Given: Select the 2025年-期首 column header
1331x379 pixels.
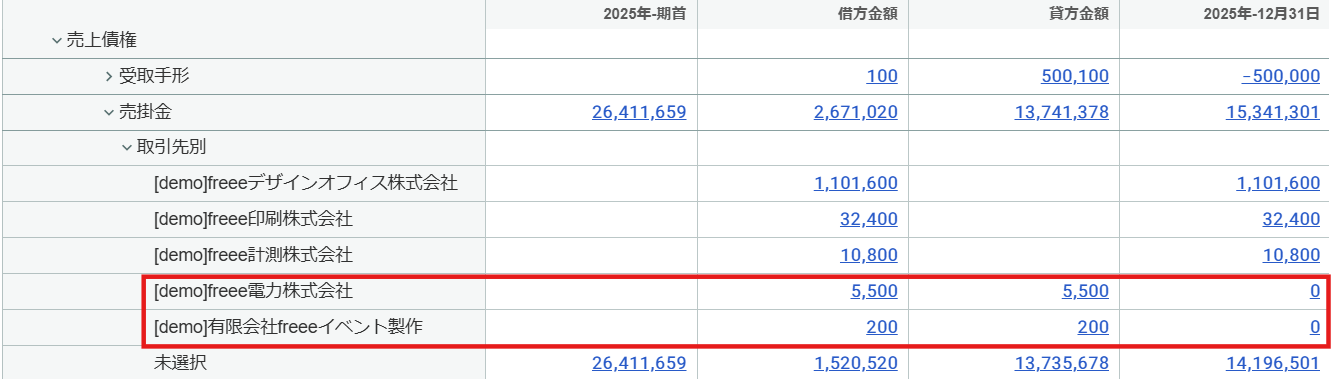Looking at the screenshot, I should [645, 14].
